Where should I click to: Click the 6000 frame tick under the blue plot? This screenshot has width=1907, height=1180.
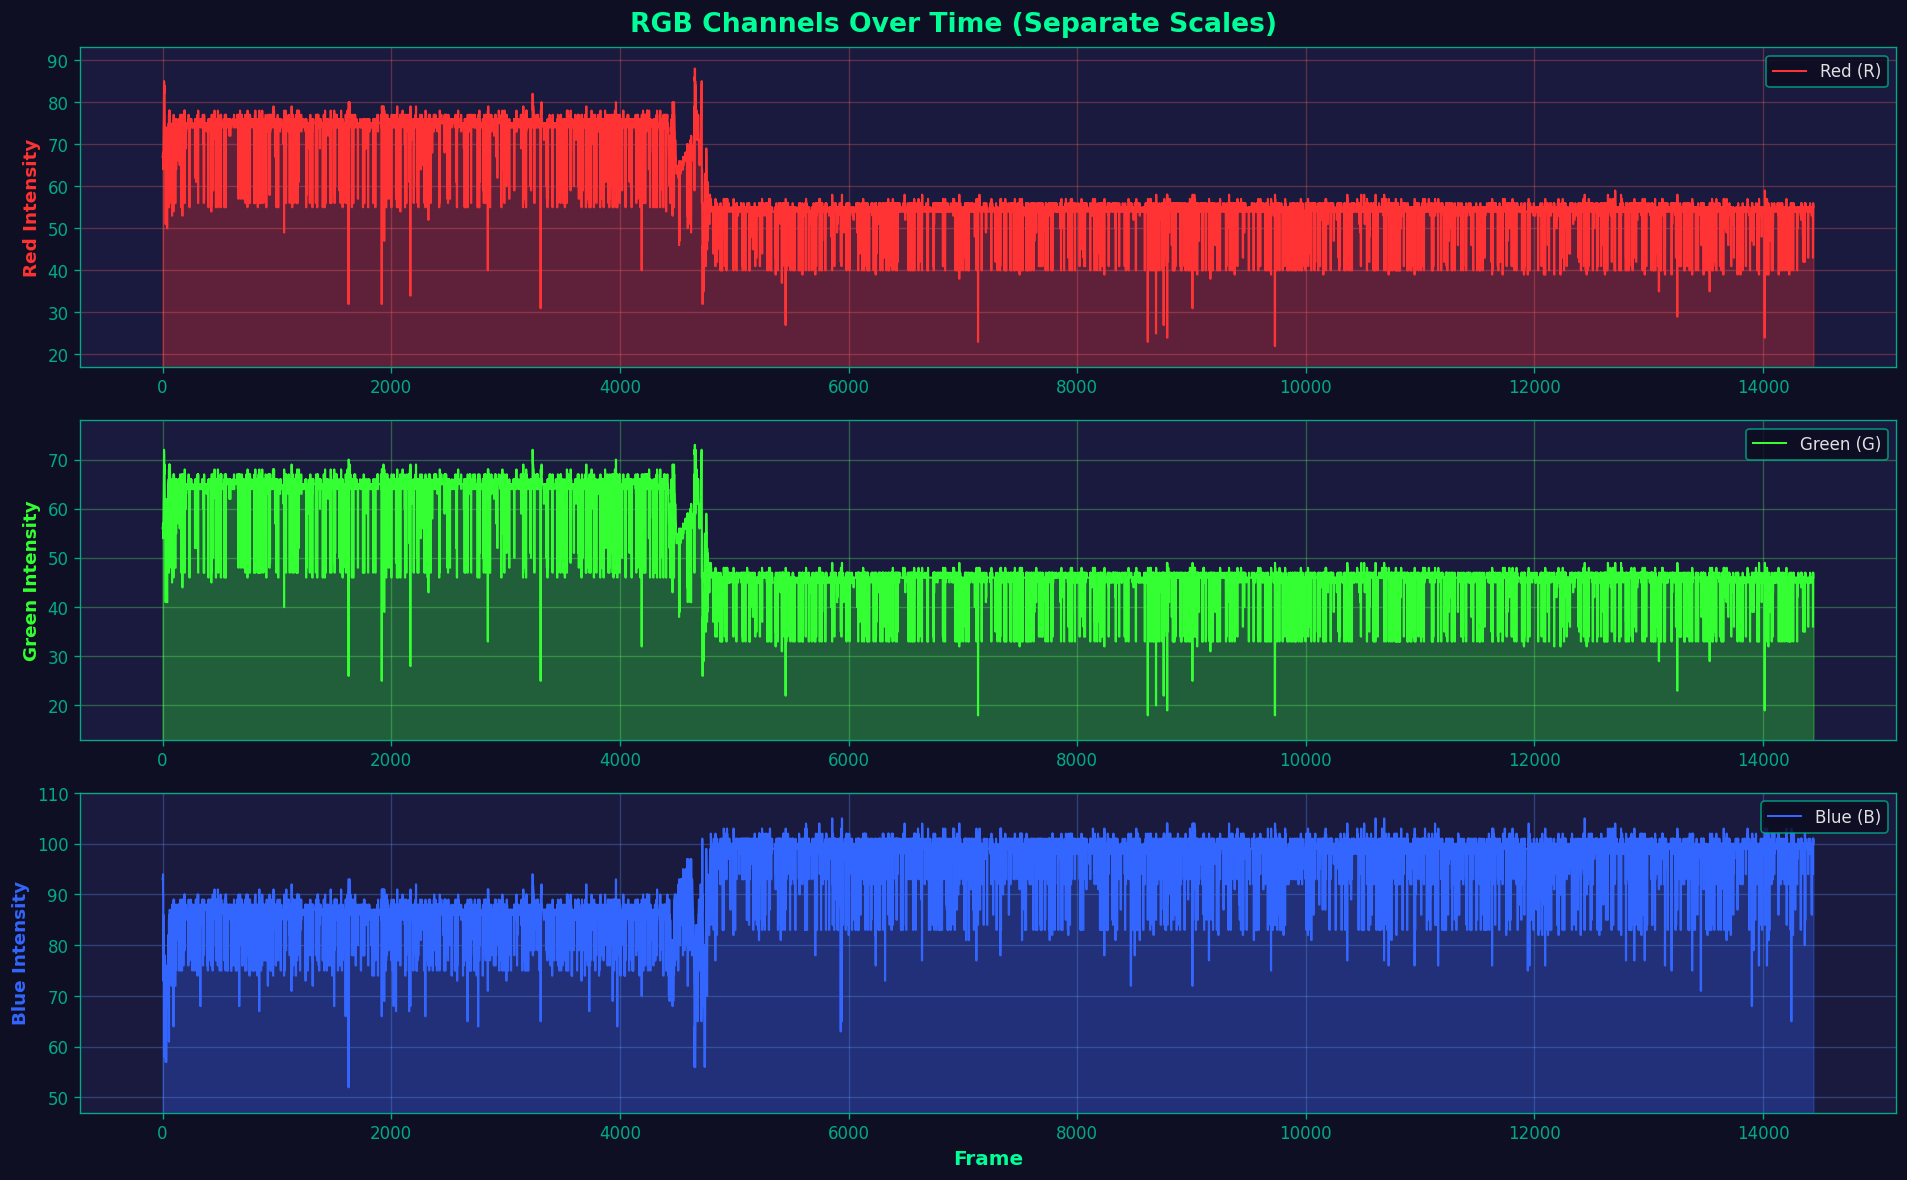(849, 1133)
